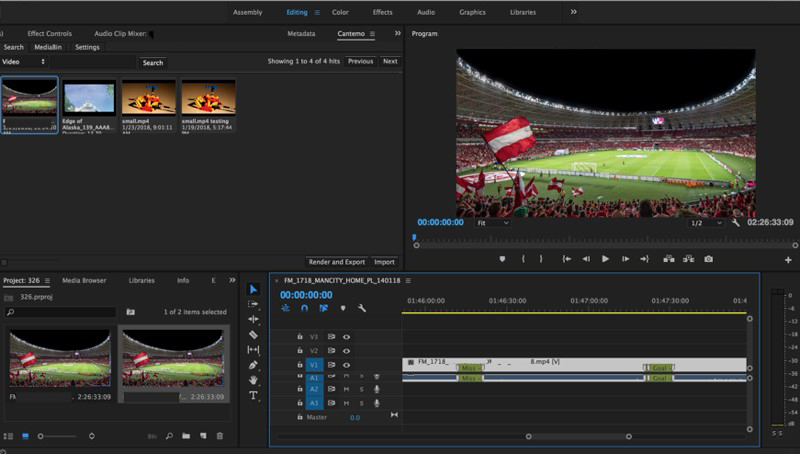800x454 pixels.
Task: Click the Next results button
Action: pyautogui.click(x=390, y=62)
